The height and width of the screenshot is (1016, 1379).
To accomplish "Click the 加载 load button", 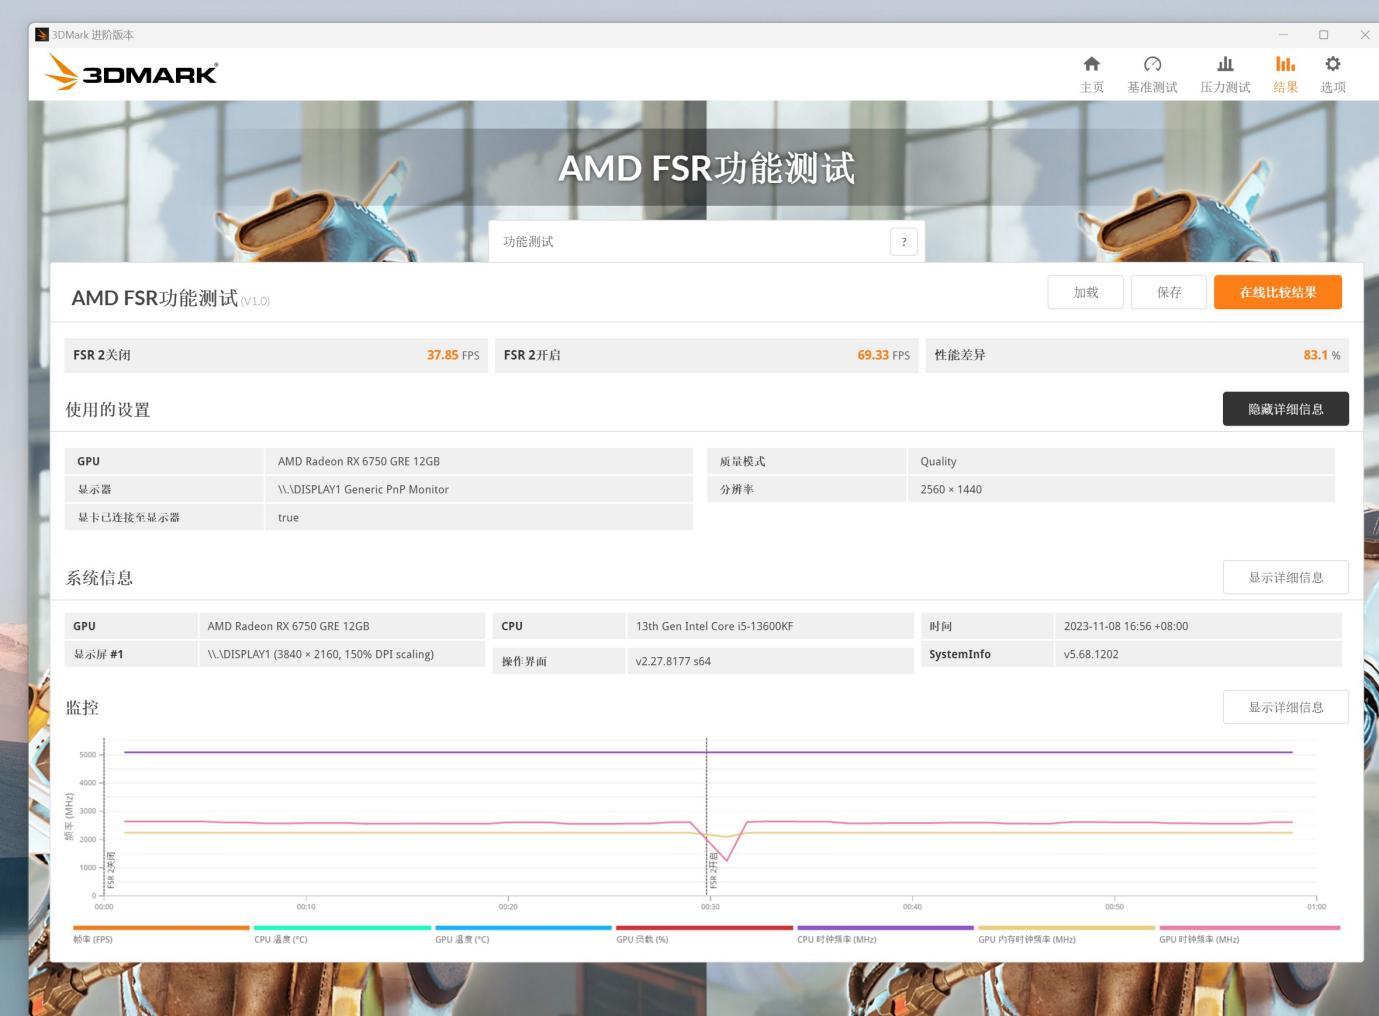I will pyautogui.click(x=1085, y=292).
